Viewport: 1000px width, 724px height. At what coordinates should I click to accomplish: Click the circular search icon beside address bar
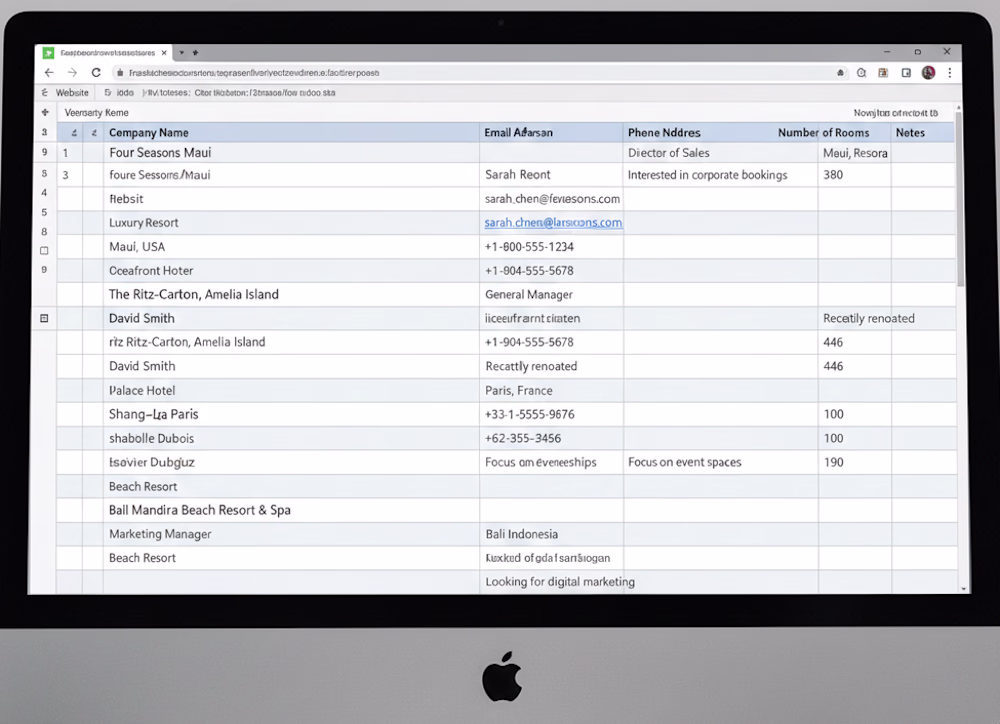pyautogui.click(x=862, y=73)
